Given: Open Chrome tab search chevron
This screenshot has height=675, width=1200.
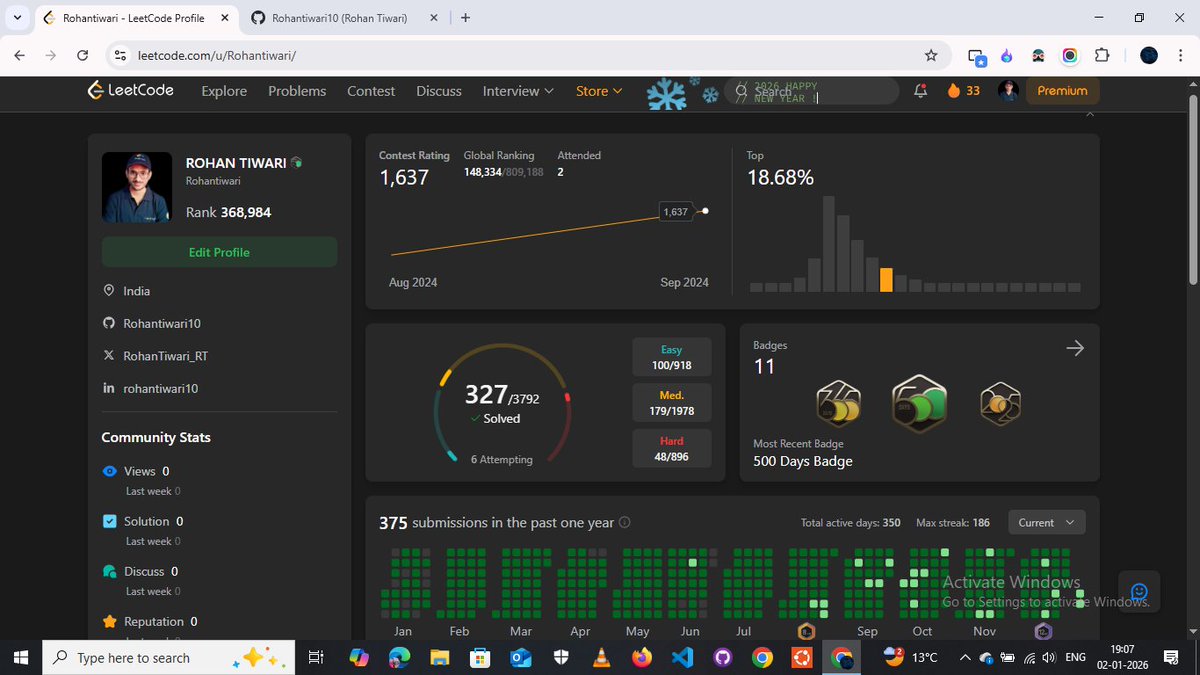Looking at the screenshot, I should (17, 18).
